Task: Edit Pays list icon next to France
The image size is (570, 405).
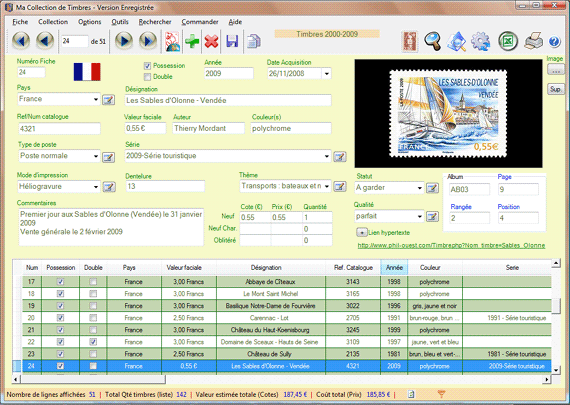Action: click(x=108, y=100)
